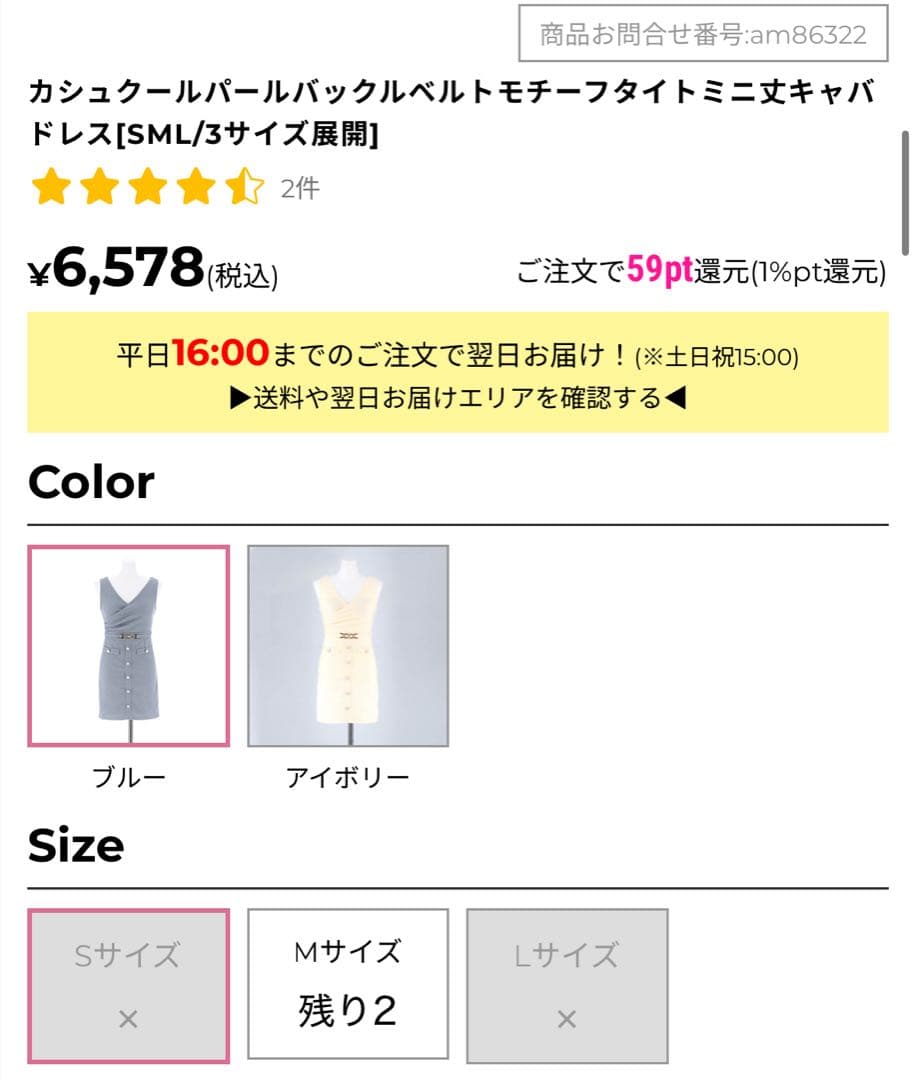Image resolution: width=917 pixels, height=1080 pixels.
Task: Click the half-filled fifth rating star
Action: [244, 187]
